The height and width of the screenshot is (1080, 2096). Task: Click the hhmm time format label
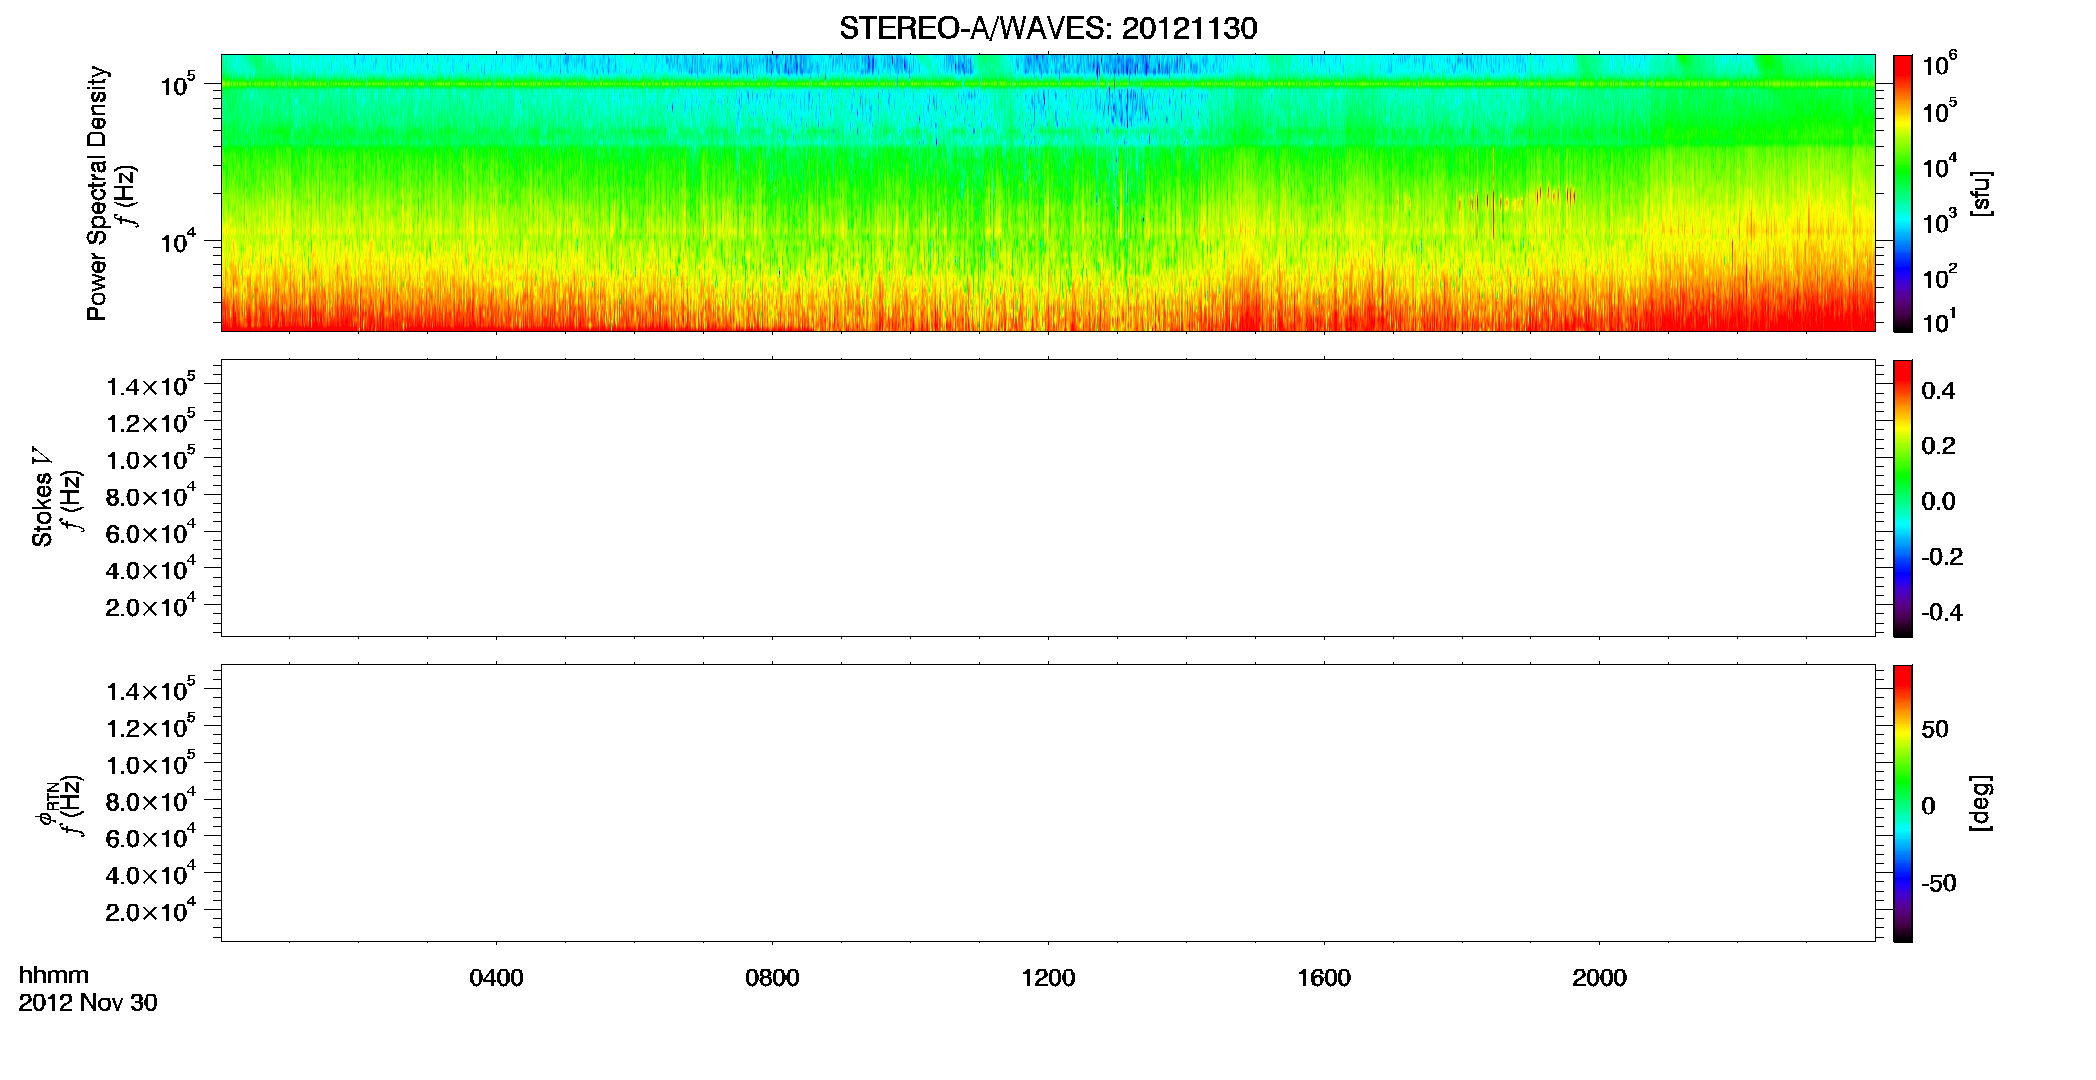click(54, 976)
